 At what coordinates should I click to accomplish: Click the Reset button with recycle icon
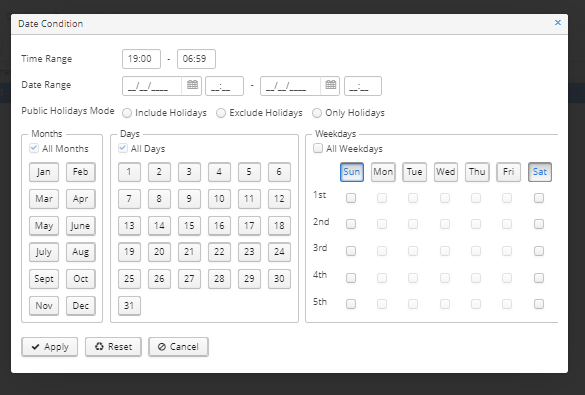click(113, 347)
